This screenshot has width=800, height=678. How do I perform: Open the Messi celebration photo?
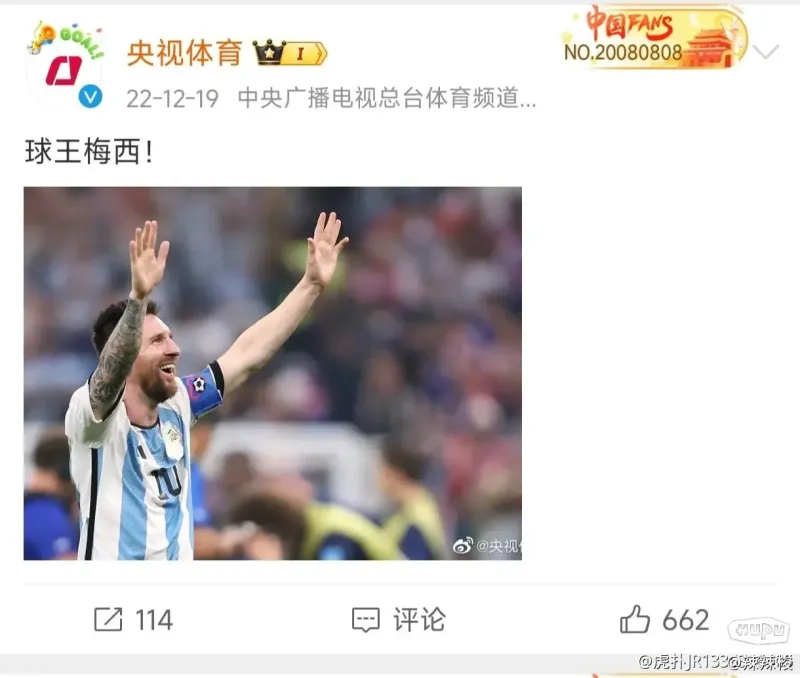[x=272, y=373]
